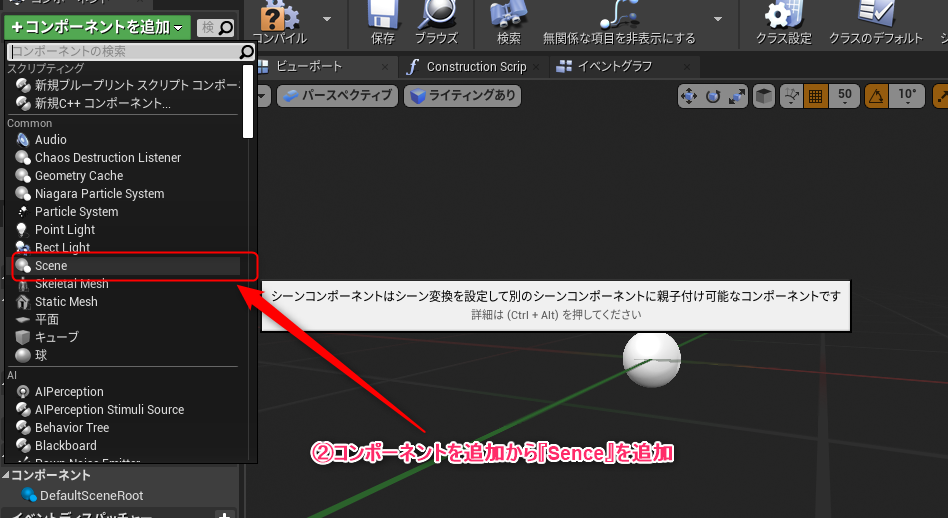Click the Perspective (パースペクティブ) view button

(336, 97)
